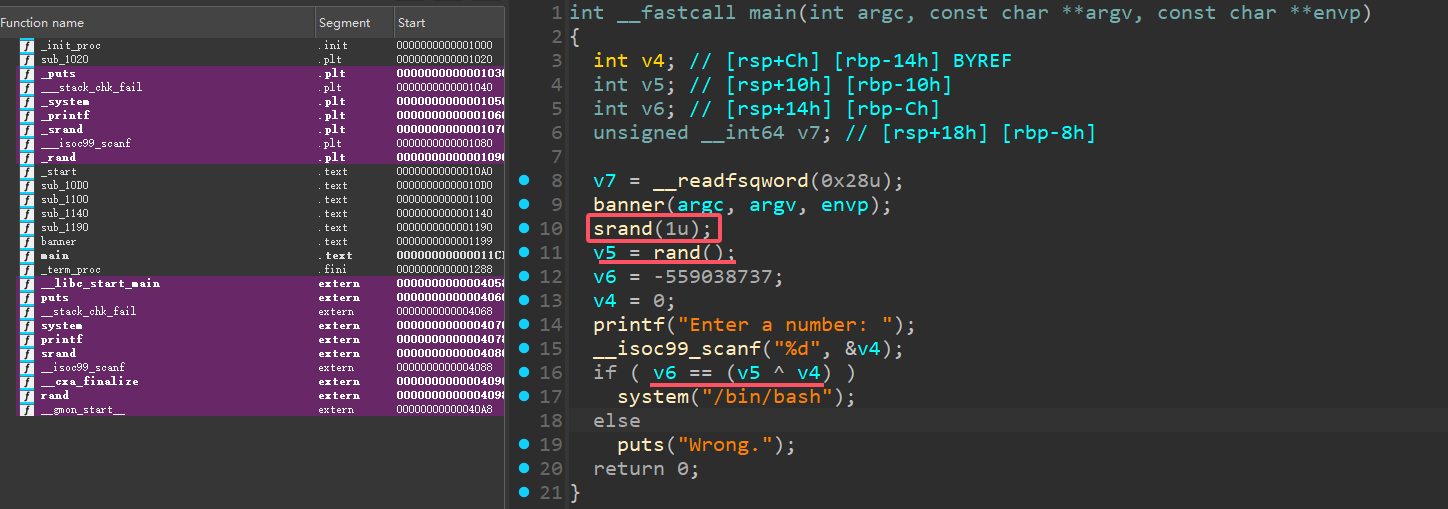Click the icon next to _term_proc
The width and height of the screenshot is (1448, 509).
(x=27, y=270)
